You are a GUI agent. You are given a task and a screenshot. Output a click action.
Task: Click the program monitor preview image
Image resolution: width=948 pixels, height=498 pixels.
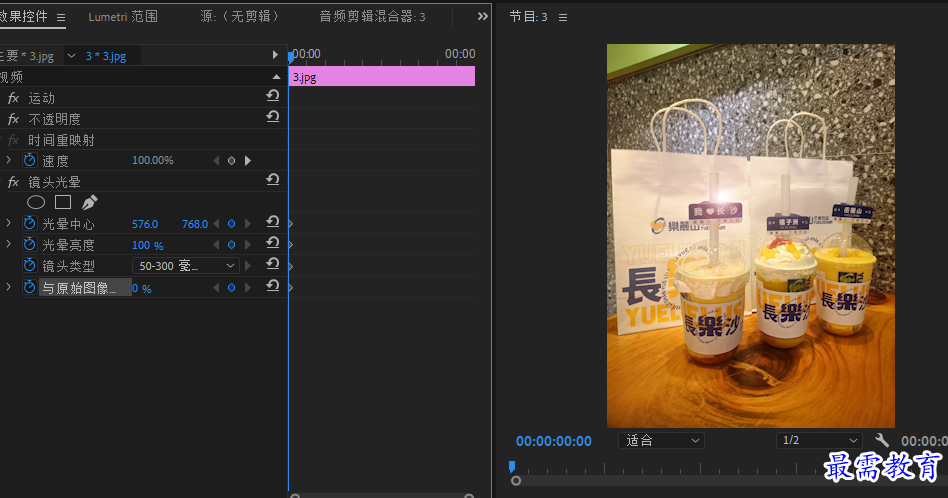click(751, 236)
